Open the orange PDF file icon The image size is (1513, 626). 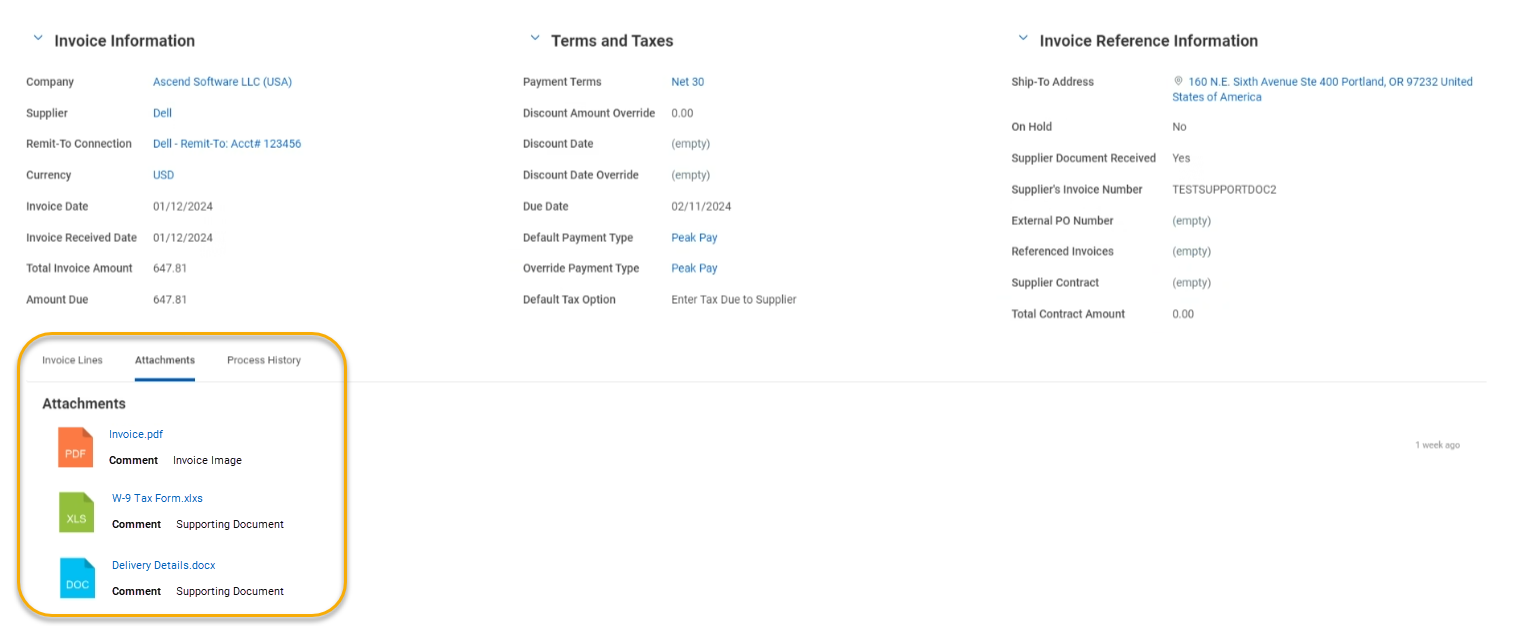(76, 447)
